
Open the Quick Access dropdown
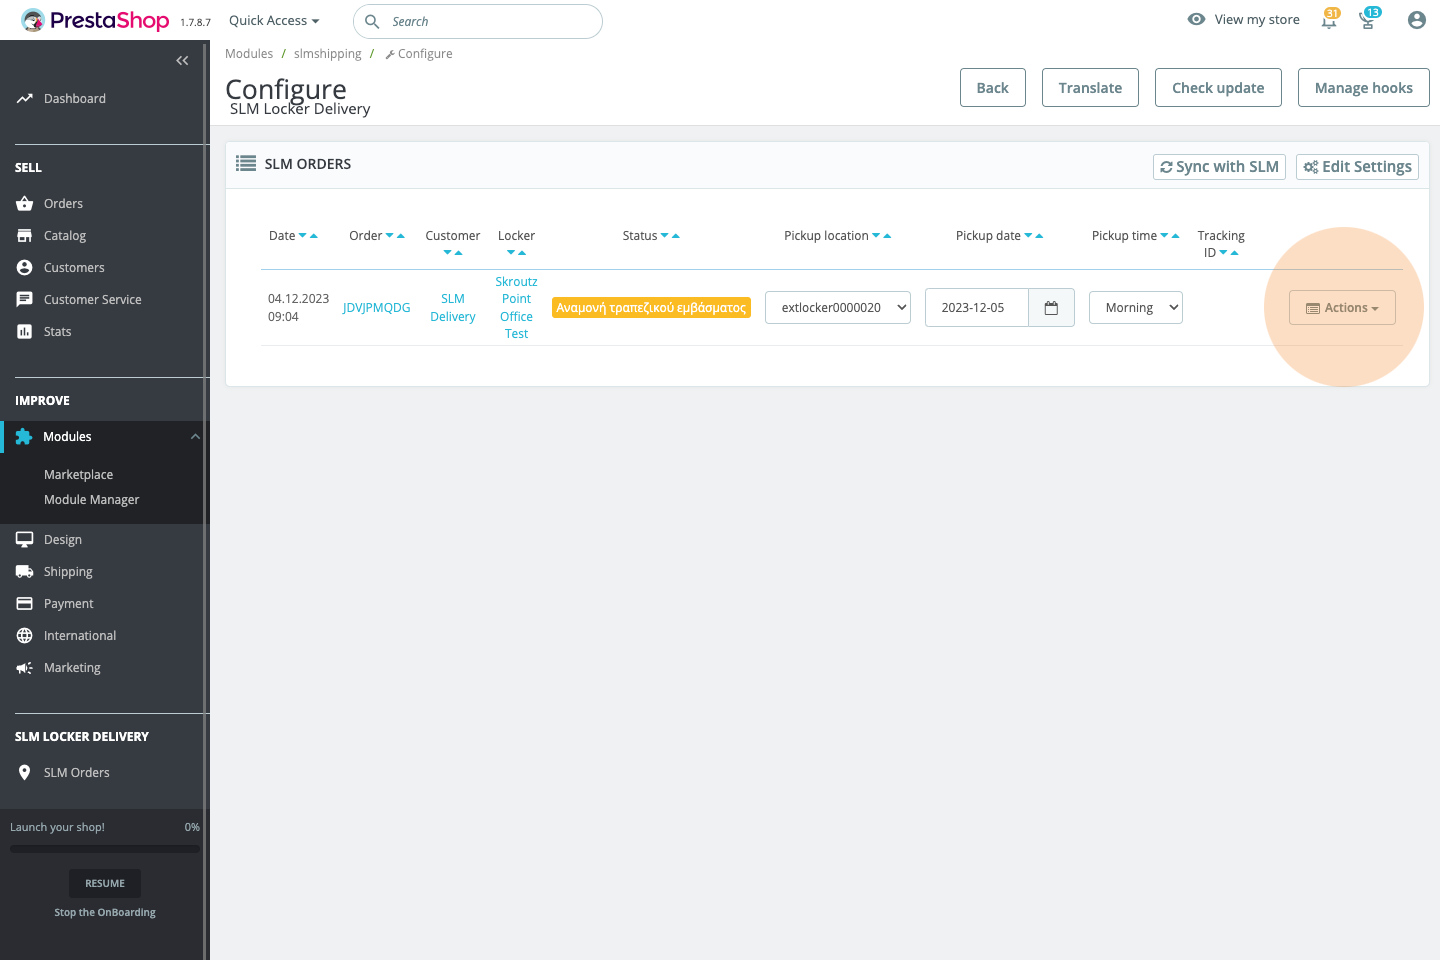coord(274,21)
